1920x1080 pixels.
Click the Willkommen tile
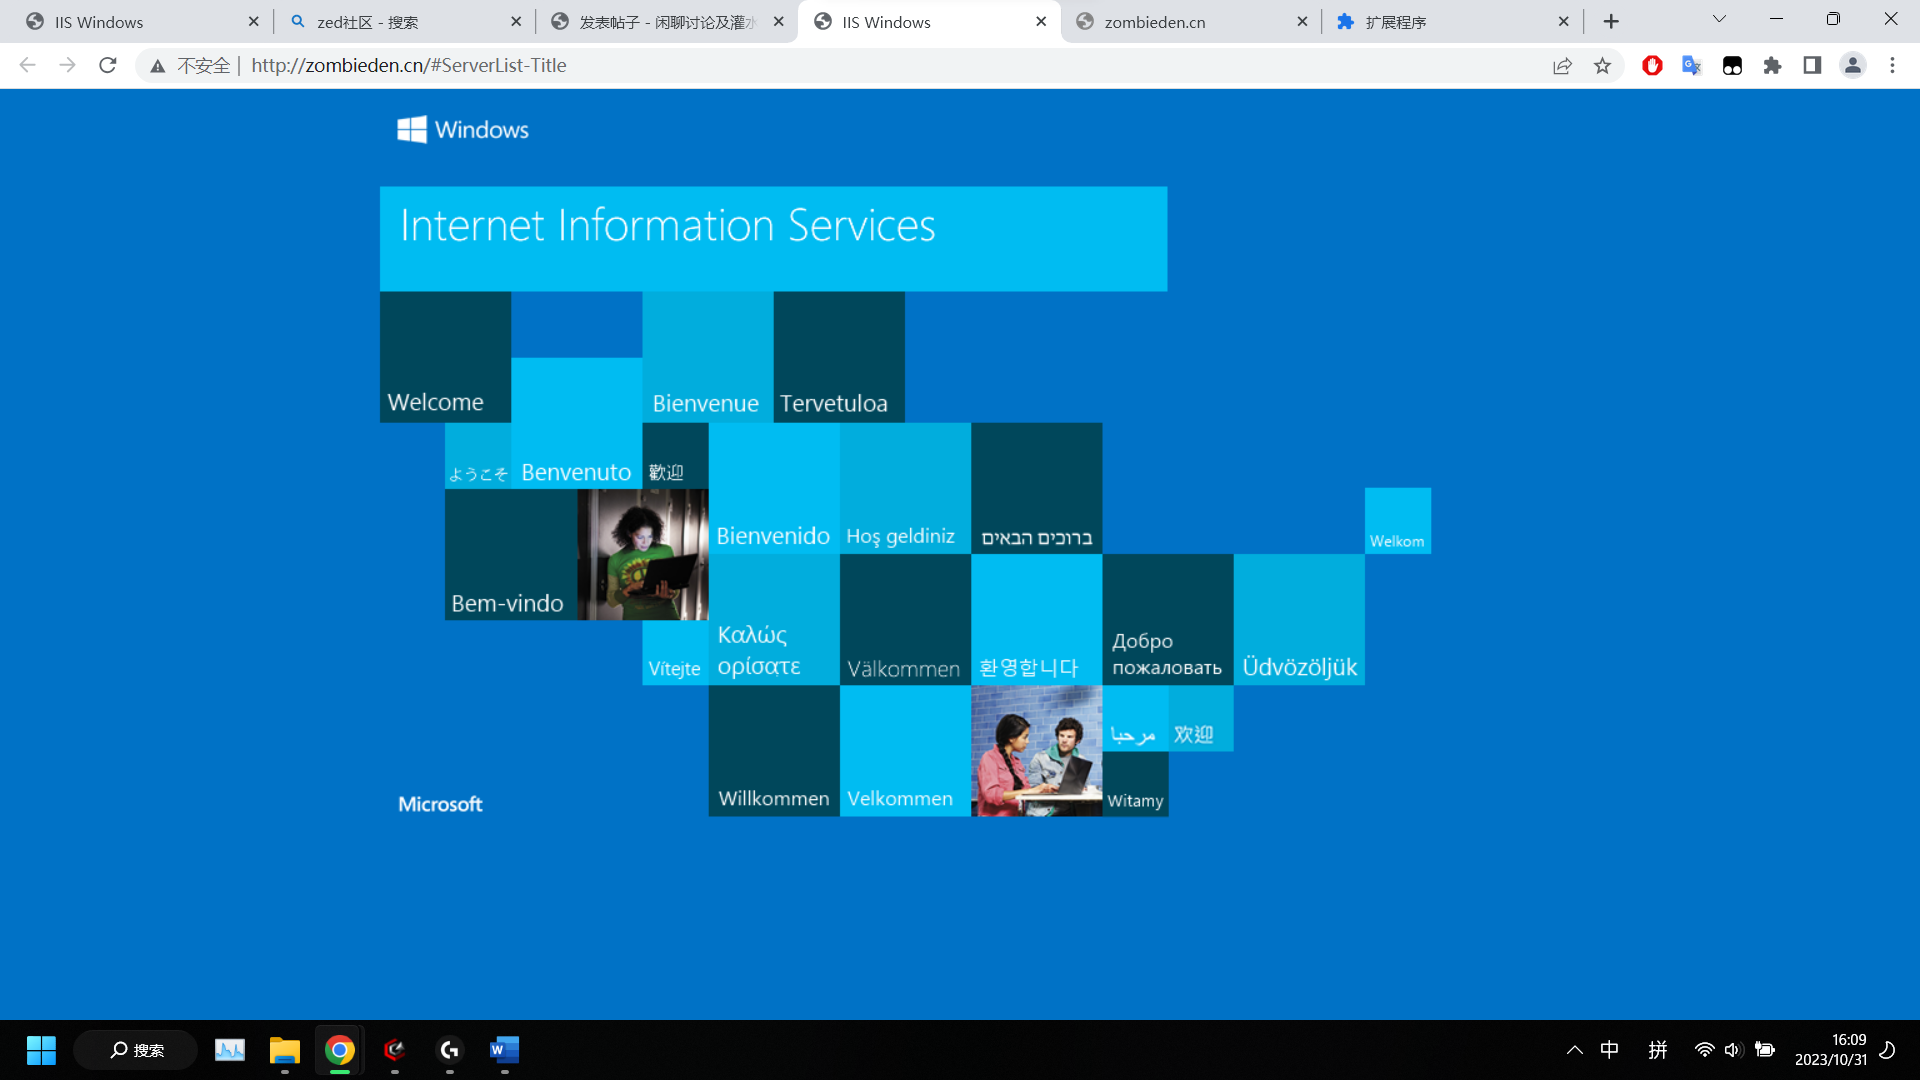(774, 751)
